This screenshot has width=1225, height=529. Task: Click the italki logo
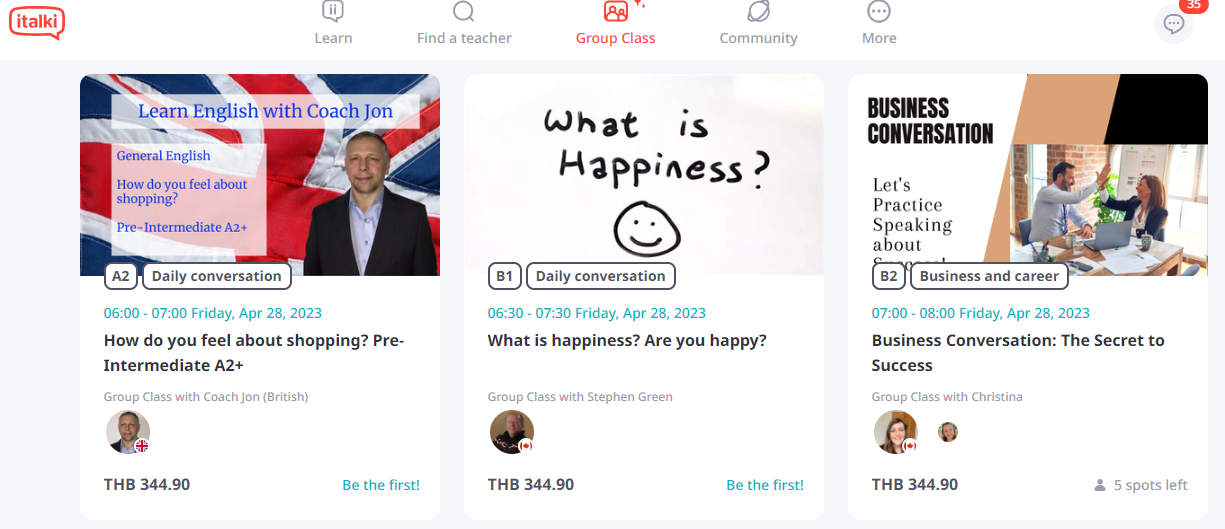pyautogui.click(x=37, y=20)
